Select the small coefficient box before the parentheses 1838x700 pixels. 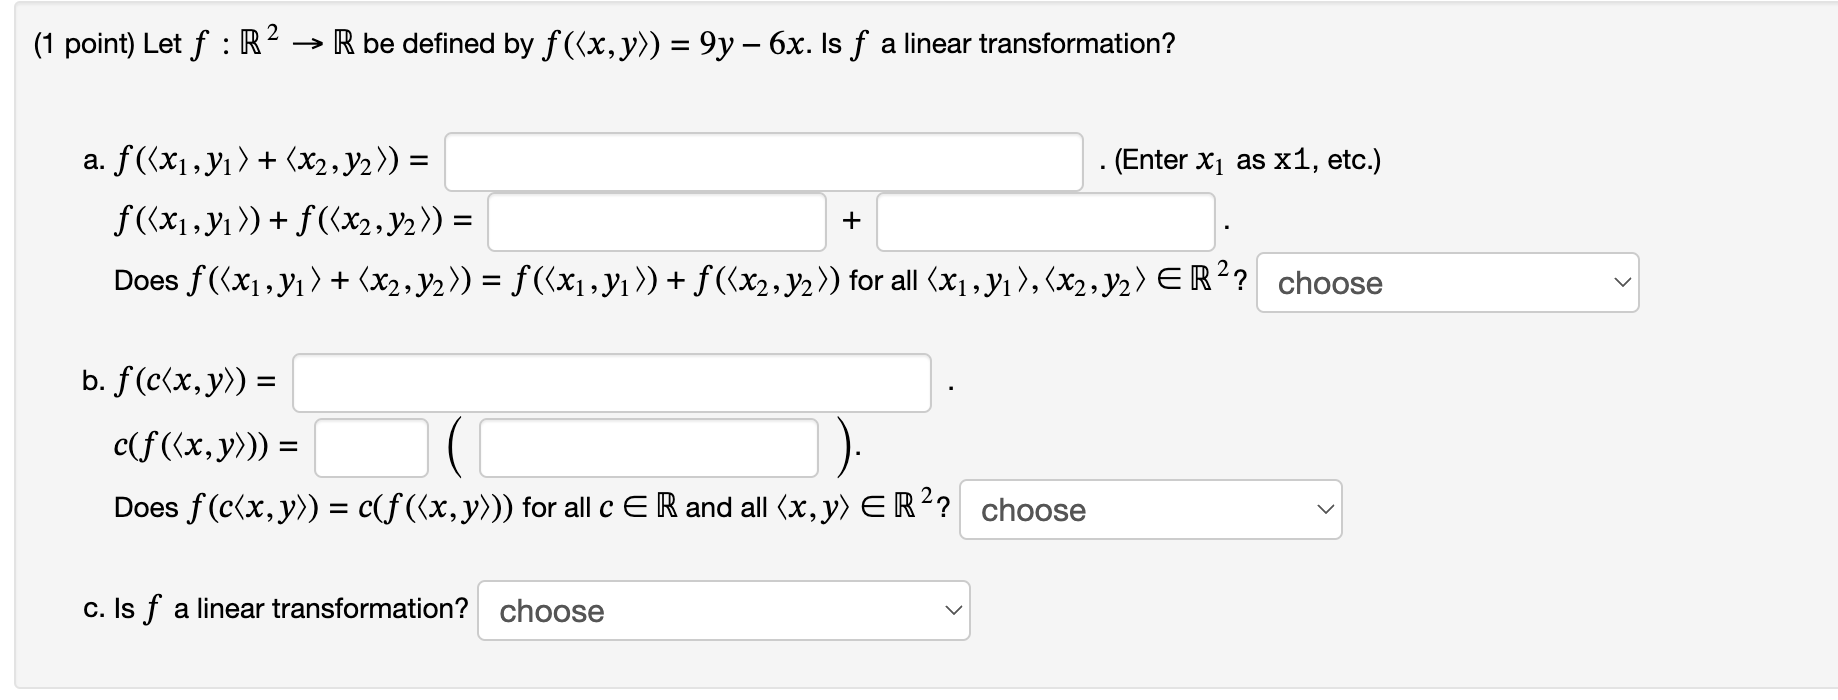(370, 447)
